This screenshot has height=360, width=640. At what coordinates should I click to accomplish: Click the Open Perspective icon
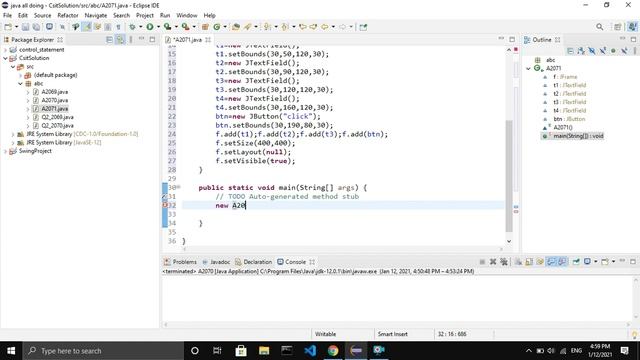tap(618, 27)
